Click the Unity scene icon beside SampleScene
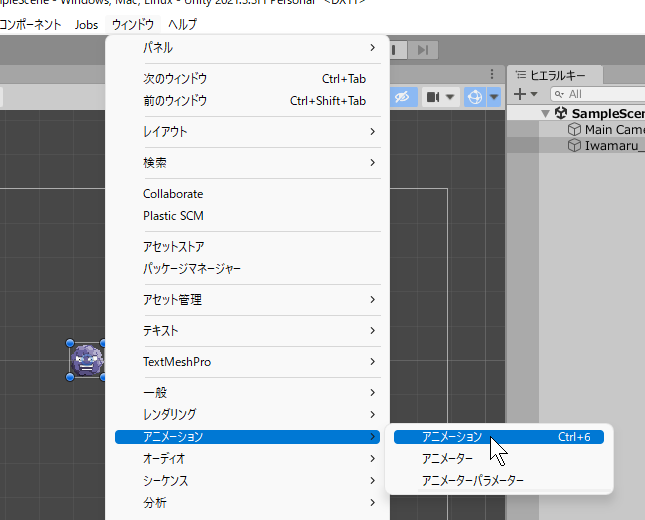Image resolution: width=645 pixels, height=520 pixels. (x=561, y=113)
